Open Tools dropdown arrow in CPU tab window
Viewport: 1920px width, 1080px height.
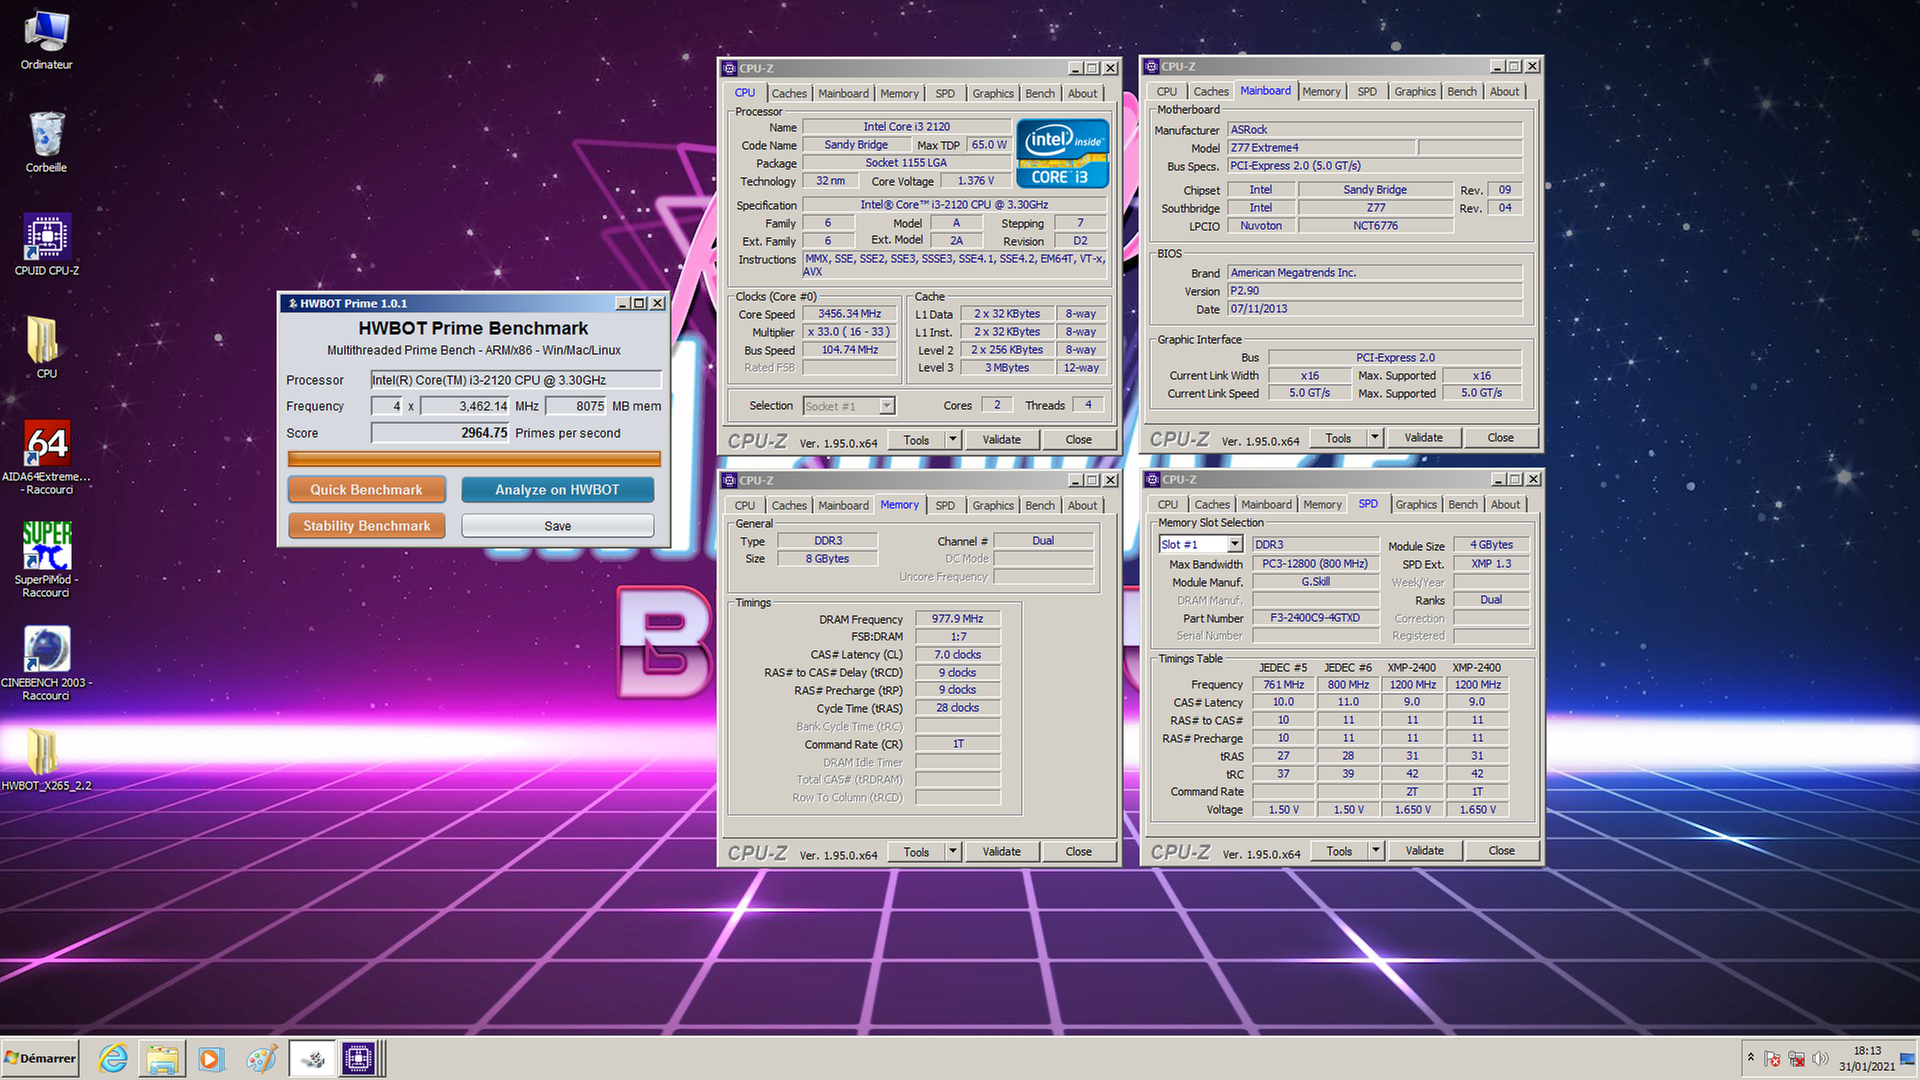[953, 439]
